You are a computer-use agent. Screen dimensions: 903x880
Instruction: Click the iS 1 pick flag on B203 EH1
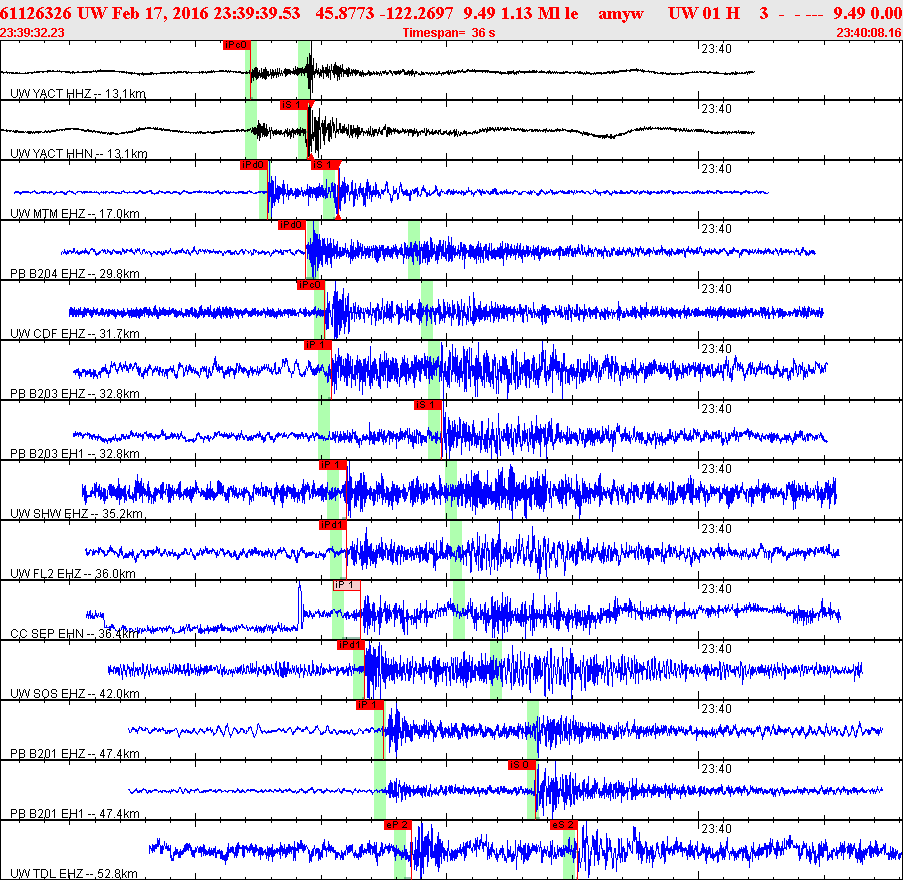[x=427, y=404]
